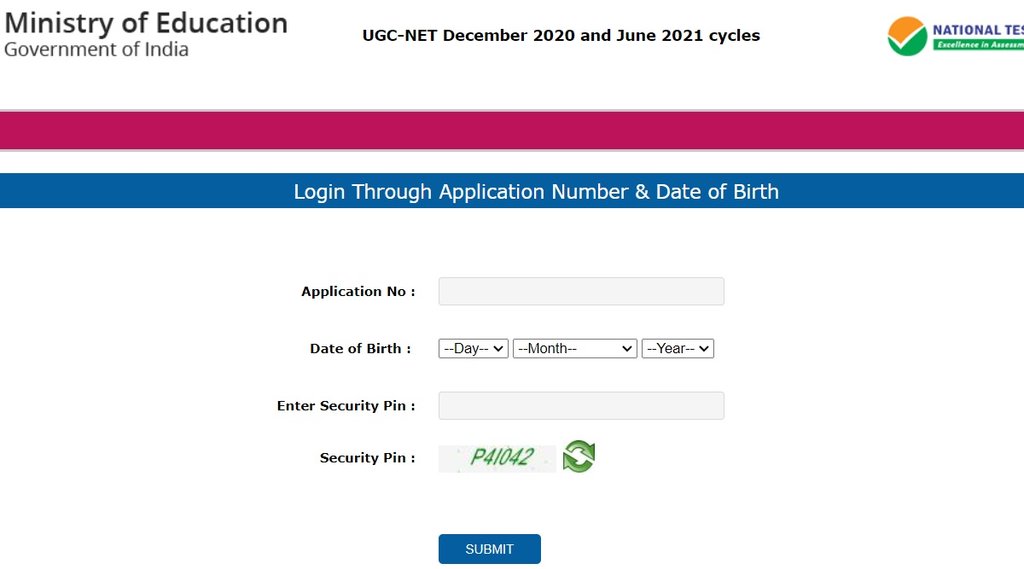Viewport: 1024px width, 569px height.
Task: Focus the Application No input field
Action: (581, 291)
